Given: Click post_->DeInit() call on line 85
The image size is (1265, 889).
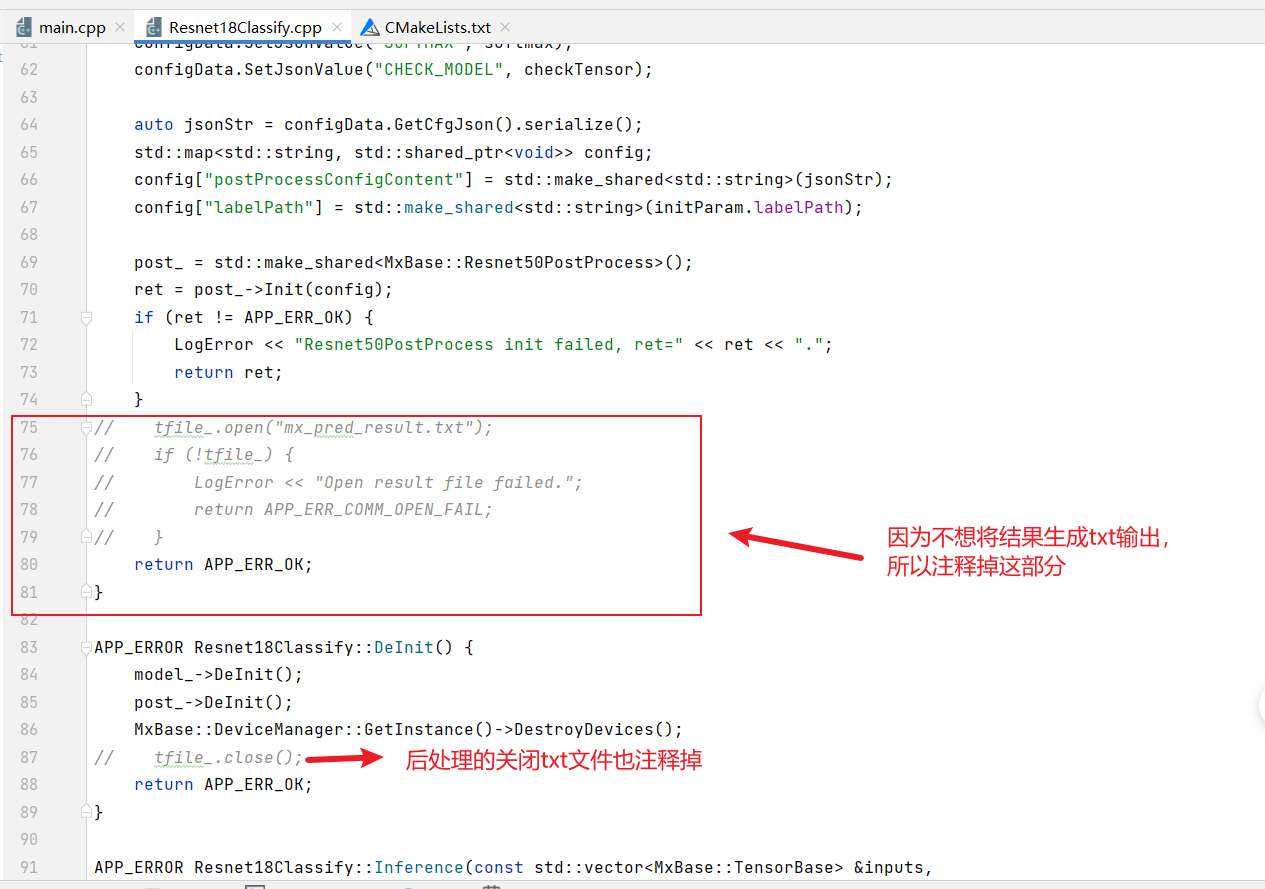Looking at the screenshot, I should 214,702.
